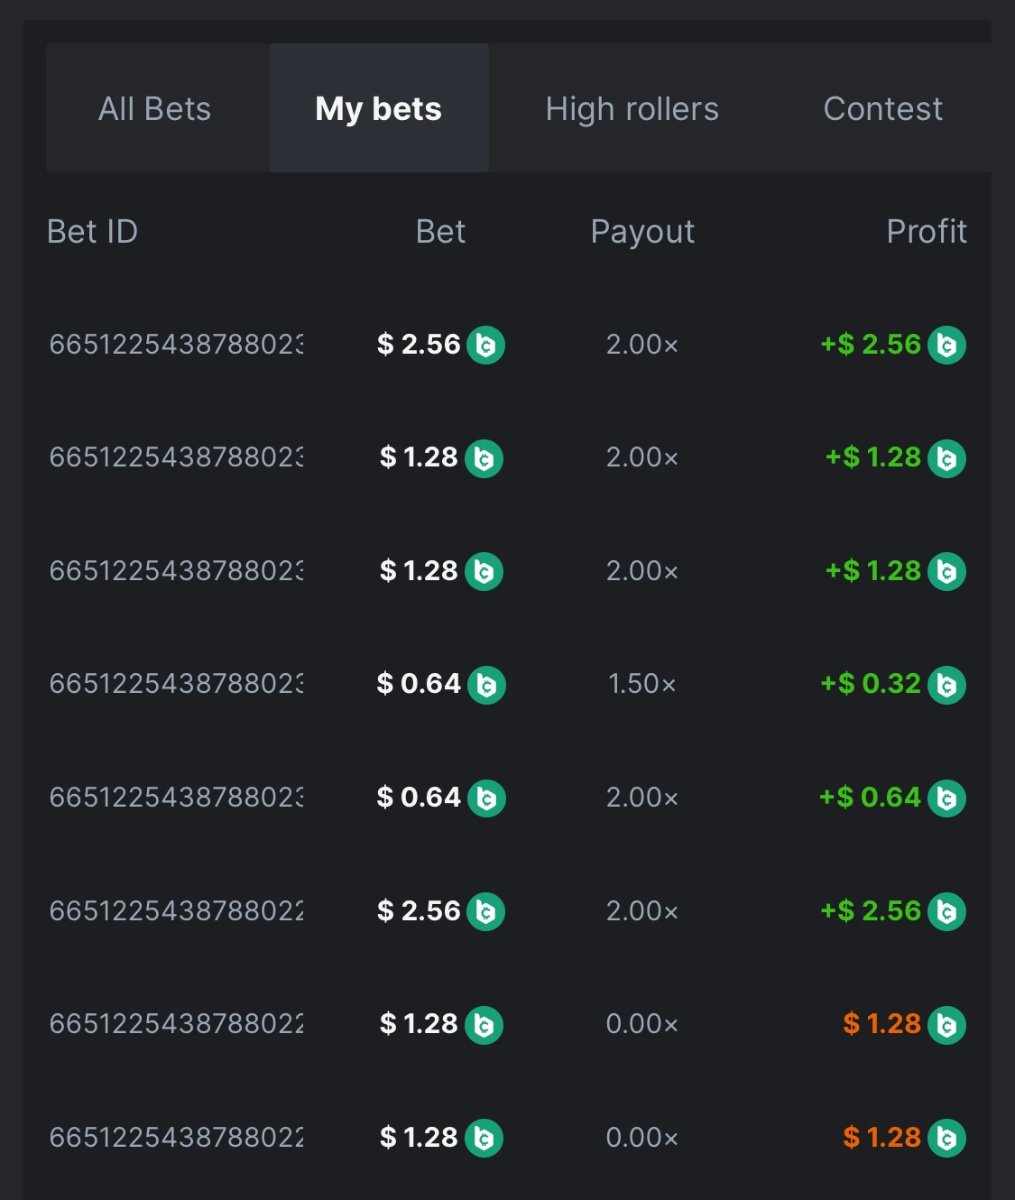Click coin icon beside top row's $2.56 bet
Image resolution: width=1015 pixels, height=1200 pixels.
[485, 345]
